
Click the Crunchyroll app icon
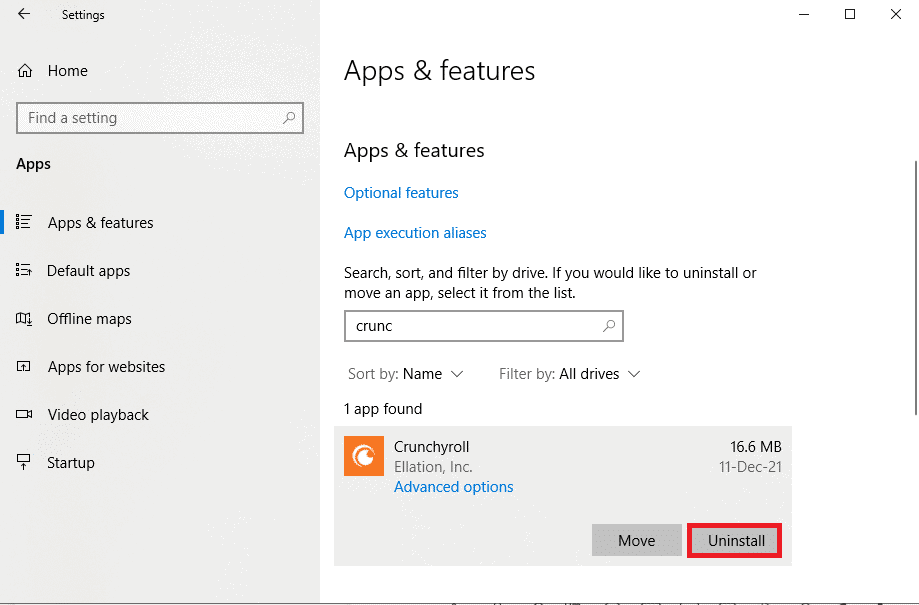click(x=363, y=456)
